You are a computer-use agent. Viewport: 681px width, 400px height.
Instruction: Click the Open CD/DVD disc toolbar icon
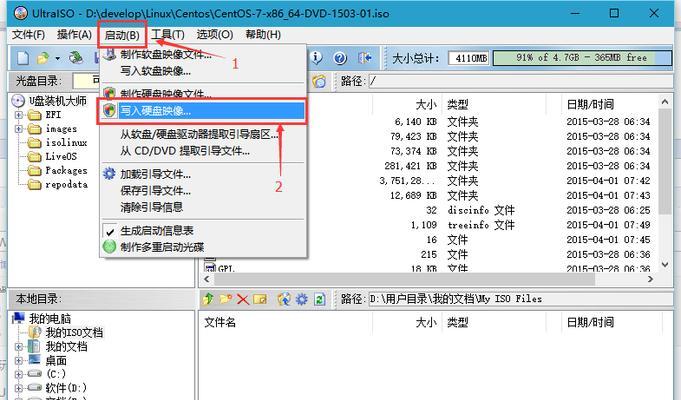pyautogui.click(x=76, y=58)
